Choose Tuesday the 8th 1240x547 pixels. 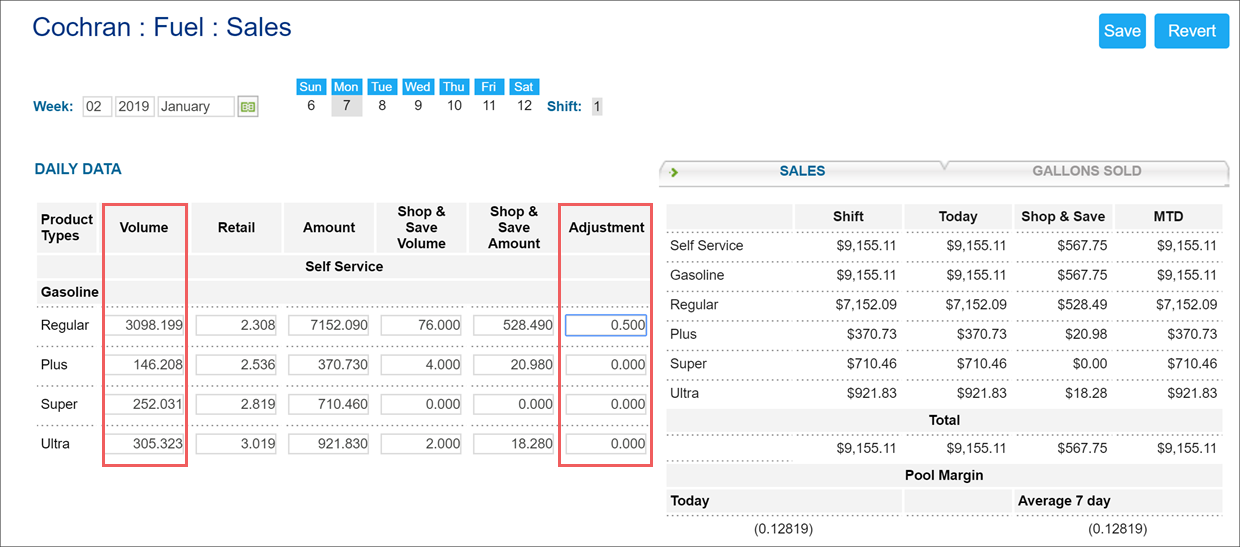(382, 97)
